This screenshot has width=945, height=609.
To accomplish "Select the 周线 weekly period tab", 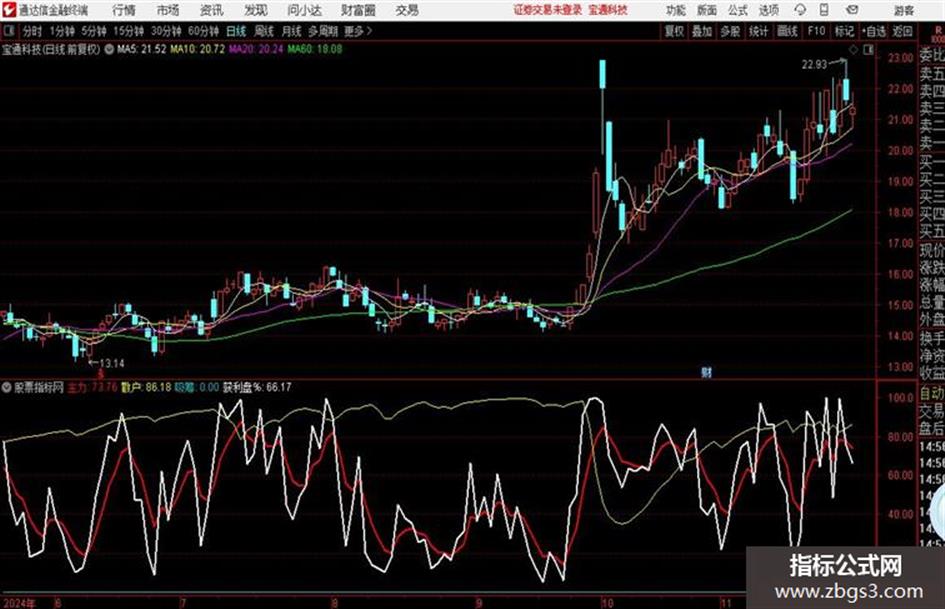I will 264,31.
